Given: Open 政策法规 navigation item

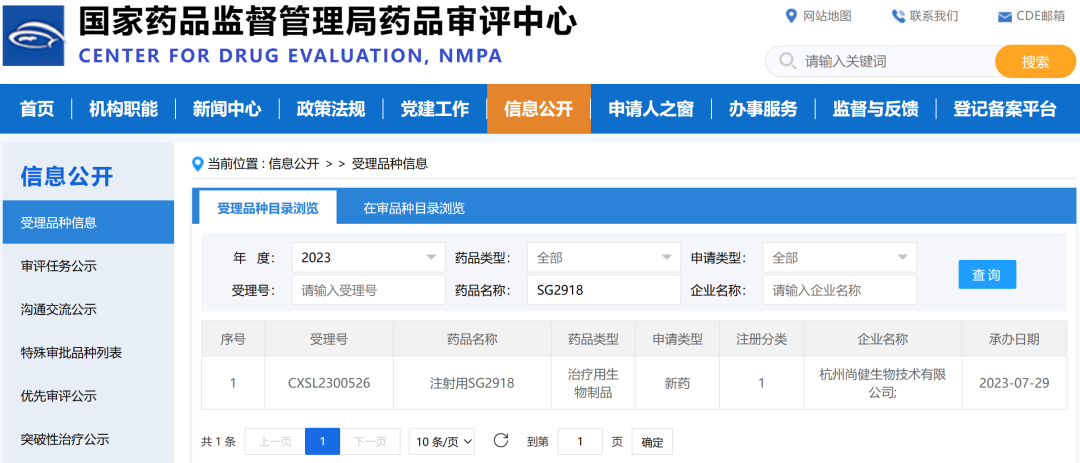Looking at the screenshot, I should pyautogui.click(x=331, y=109).
